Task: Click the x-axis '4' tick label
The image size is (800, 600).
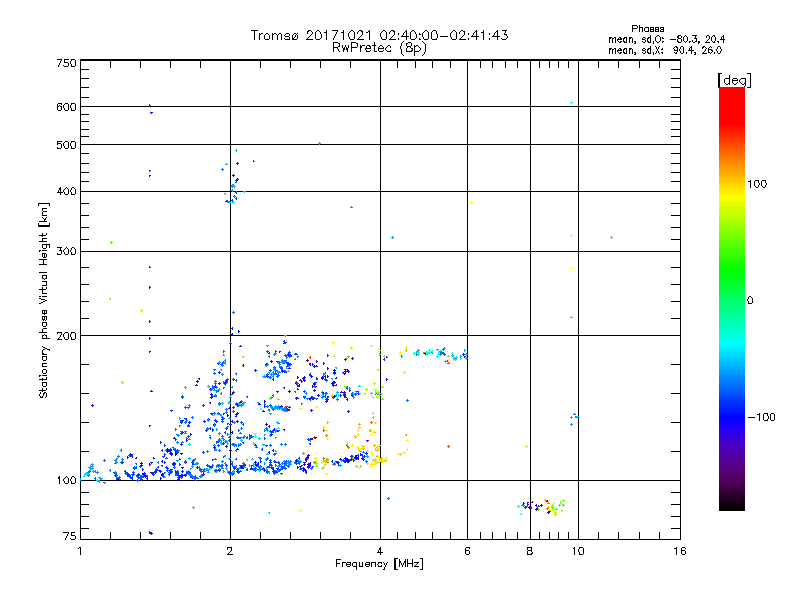Action: click(380, 551)
